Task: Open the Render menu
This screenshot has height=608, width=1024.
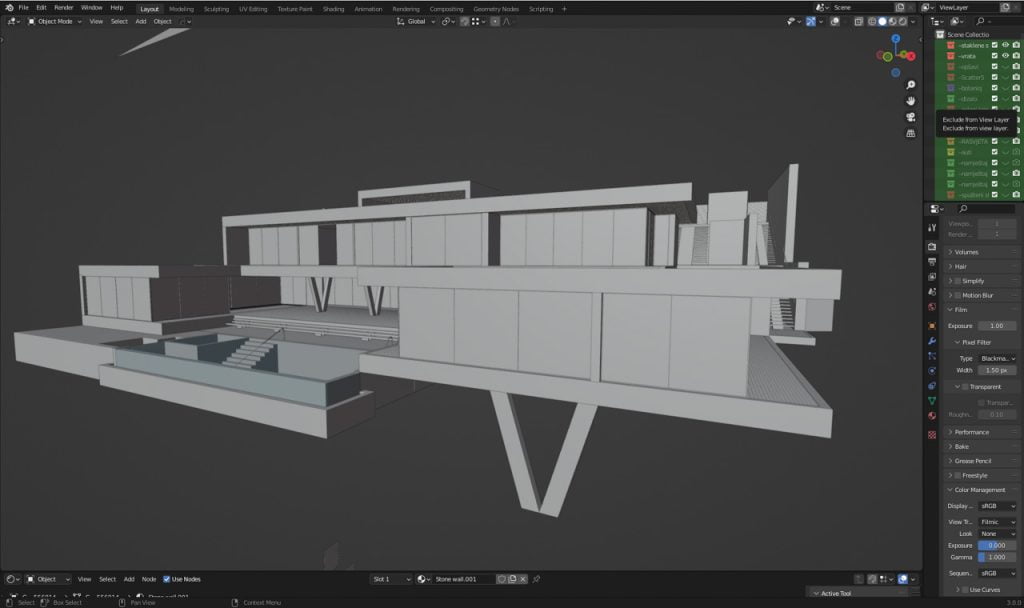Action: [x=63, y=8]
